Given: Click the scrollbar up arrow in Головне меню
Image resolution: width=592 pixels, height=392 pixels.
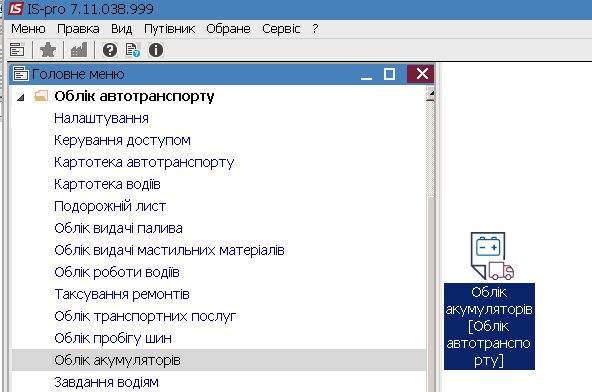Looking at the screenshot, I should pyautogui.click(x=430, y=93).
